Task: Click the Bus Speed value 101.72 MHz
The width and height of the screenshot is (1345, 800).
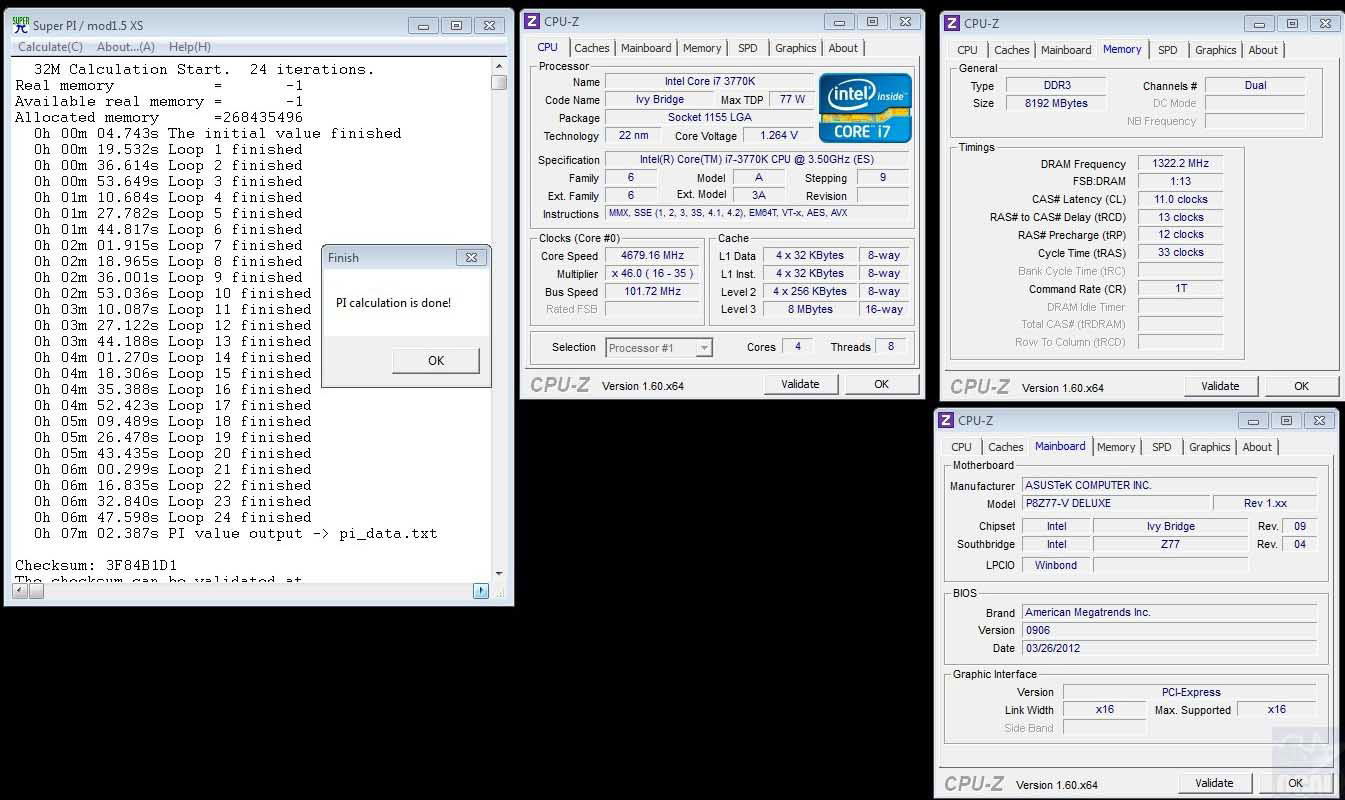Action: (652, 292)
